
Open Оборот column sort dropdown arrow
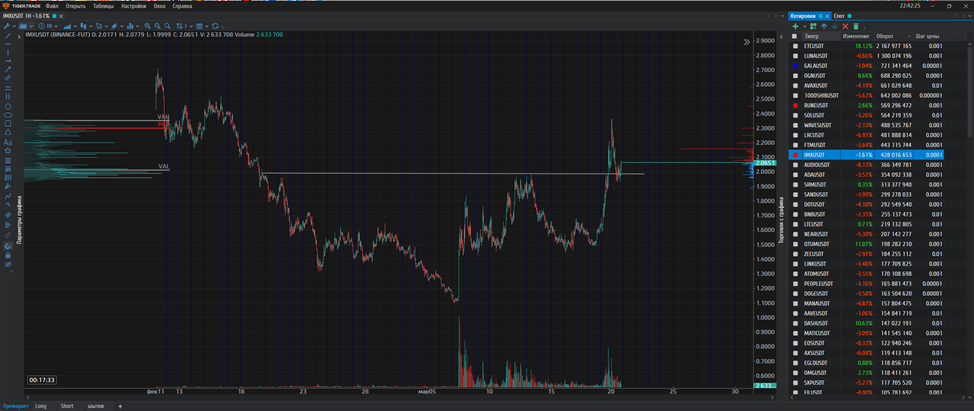coord(909,36)
